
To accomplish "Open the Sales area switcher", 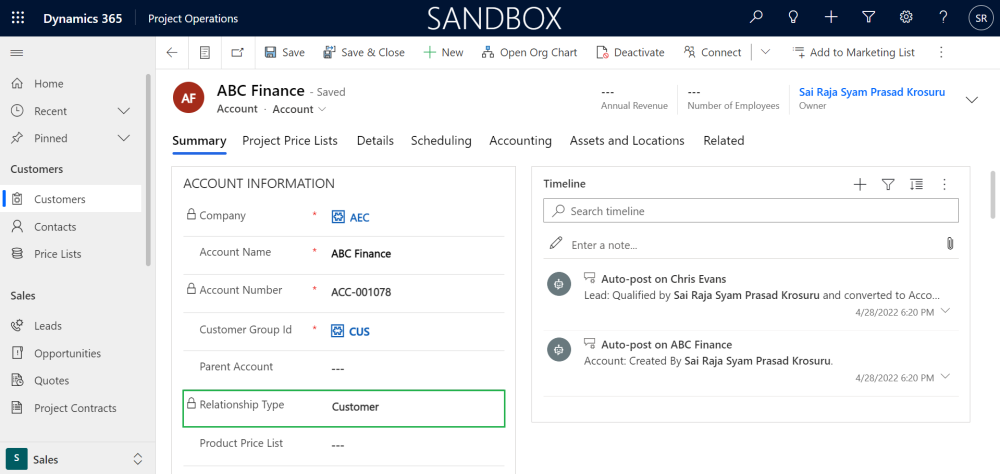I will (76, 459).
